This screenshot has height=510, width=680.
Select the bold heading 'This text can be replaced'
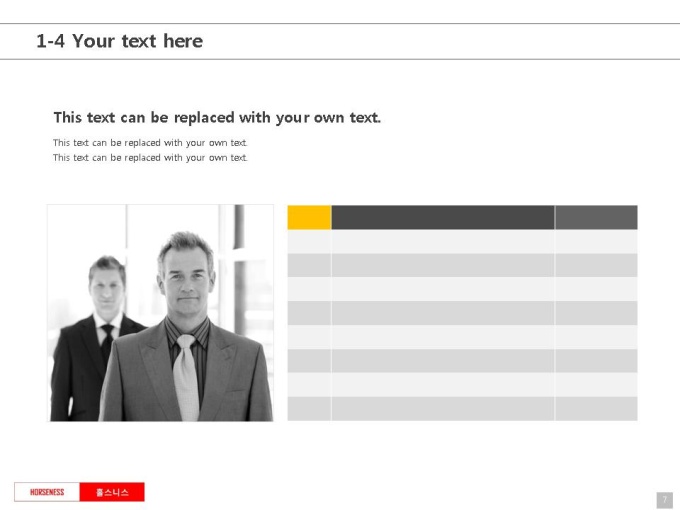tap(144, 118)
